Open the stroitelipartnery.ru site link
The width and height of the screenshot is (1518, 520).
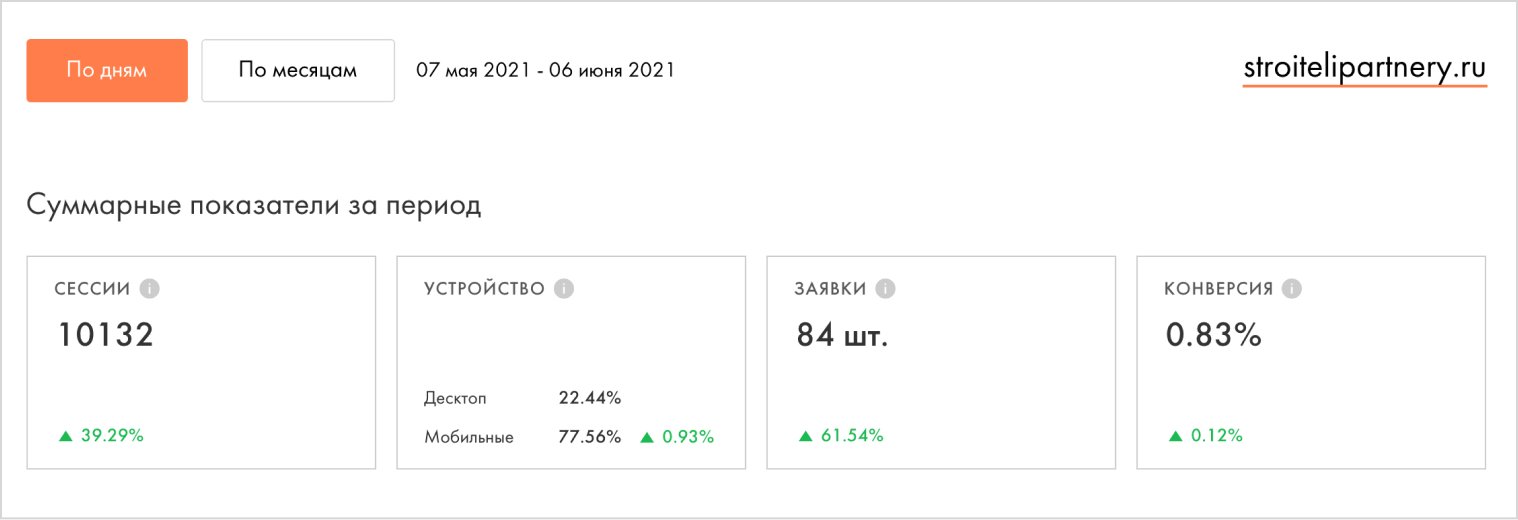tap(1365, 68)
